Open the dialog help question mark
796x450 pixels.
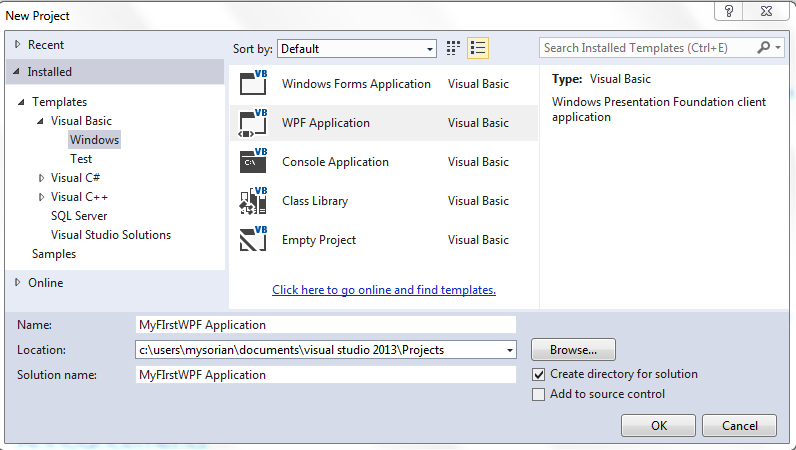coord(729,11)
